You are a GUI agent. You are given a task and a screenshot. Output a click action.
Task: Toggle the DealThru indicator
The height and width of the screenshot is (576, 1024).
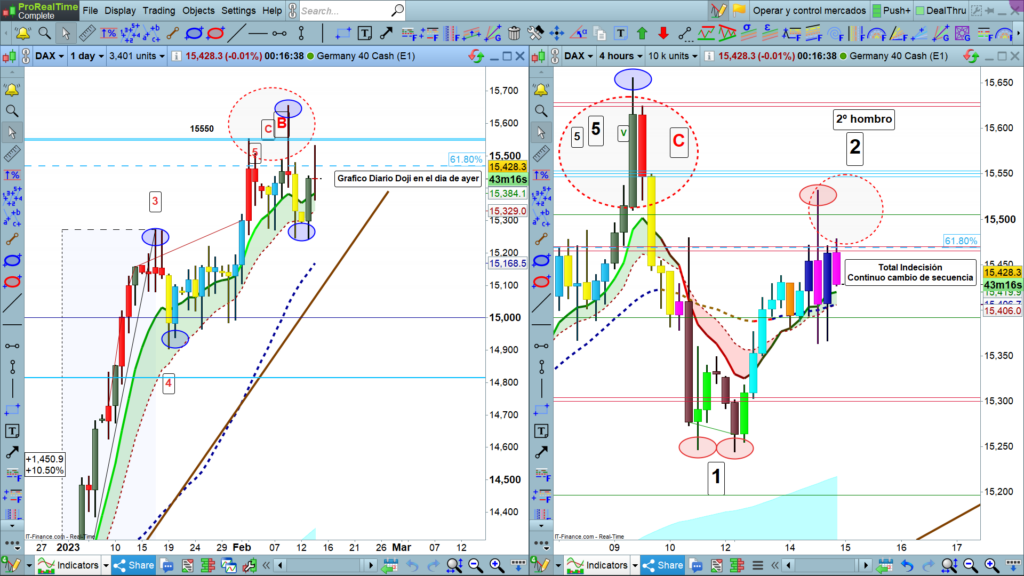[938, 10]
